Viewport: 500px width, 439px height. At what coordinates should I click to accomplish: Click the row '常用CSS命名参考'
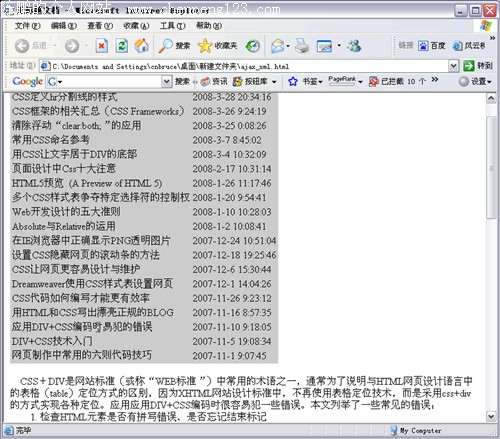144,140
